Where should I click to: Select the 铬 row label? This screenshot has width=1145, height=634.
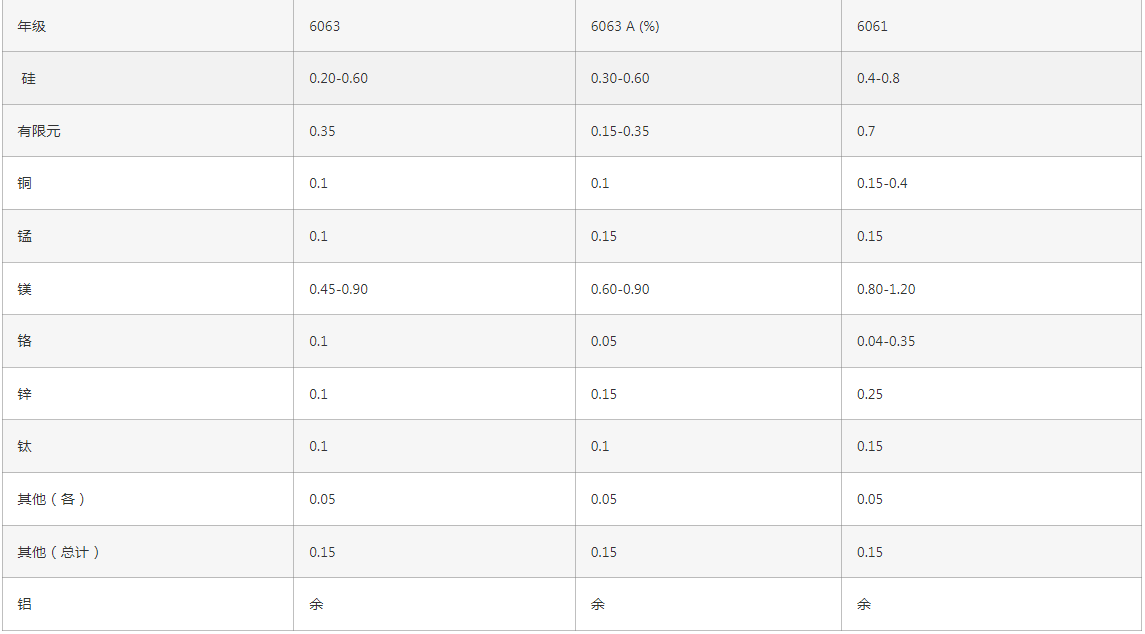point(25,341)
